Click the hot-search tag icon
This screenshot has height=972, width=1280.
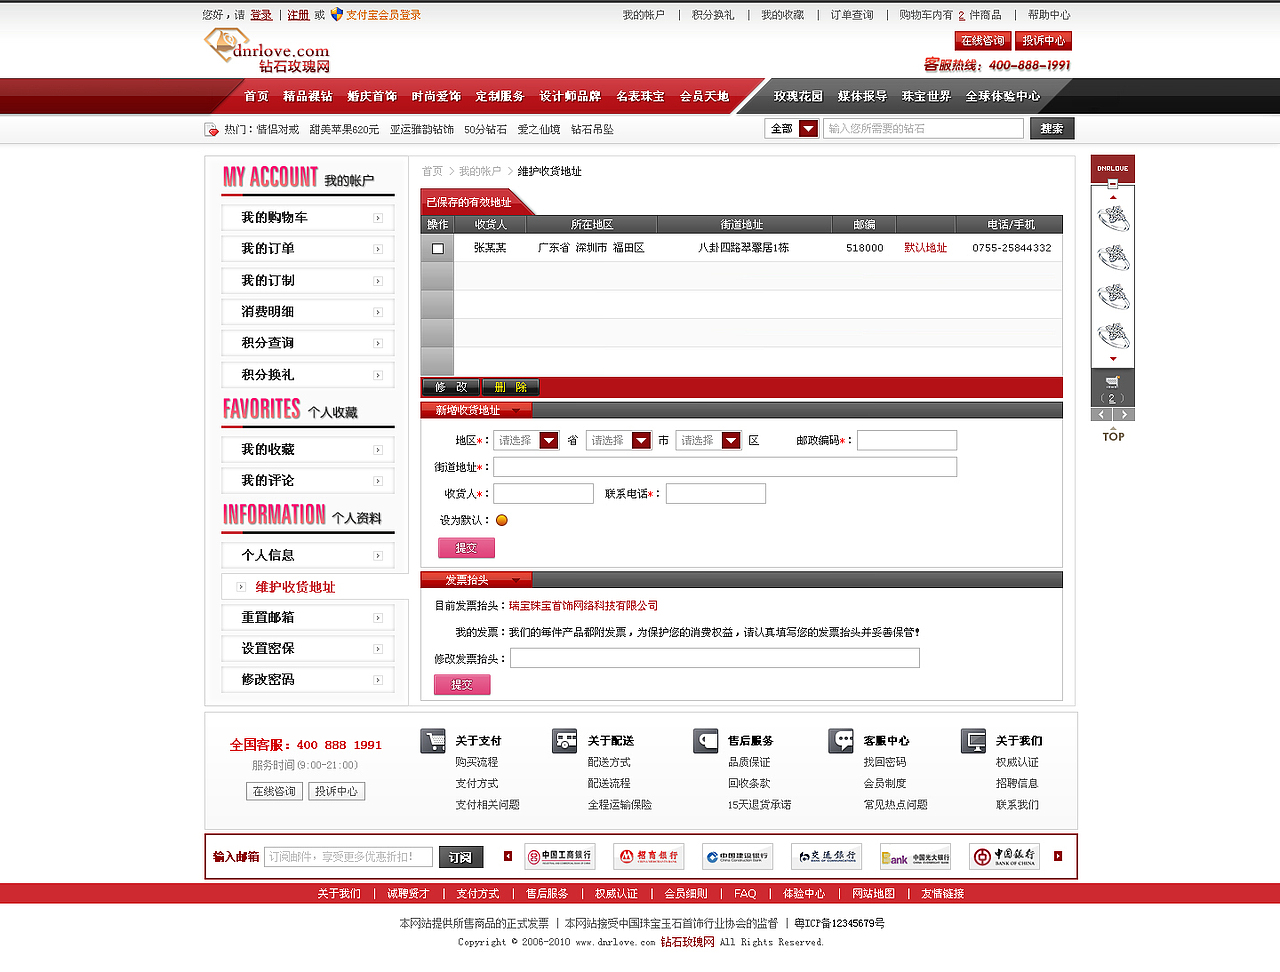coord(211,129)
